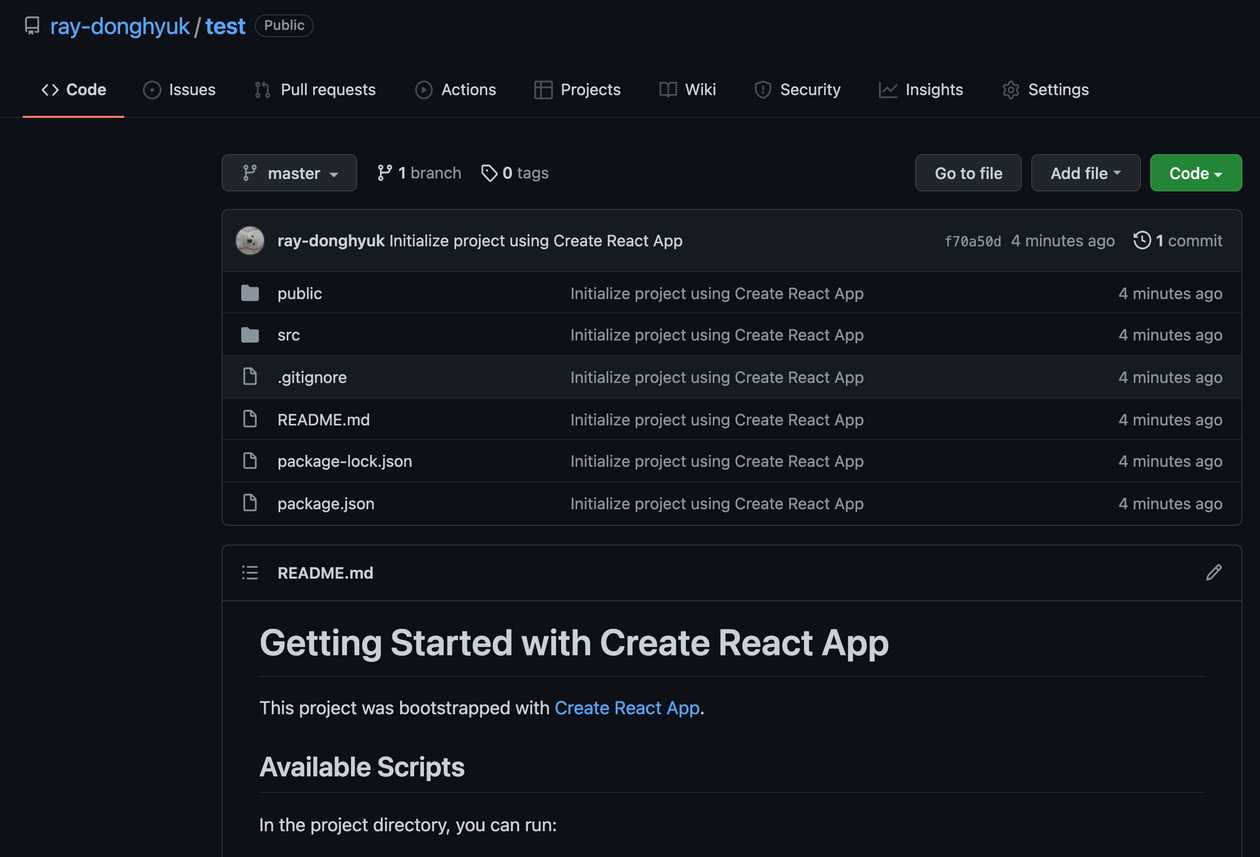This screenshot has height=857, width=1260.
Task: Click the file icon beside README.md row
Action: point(250,419)
